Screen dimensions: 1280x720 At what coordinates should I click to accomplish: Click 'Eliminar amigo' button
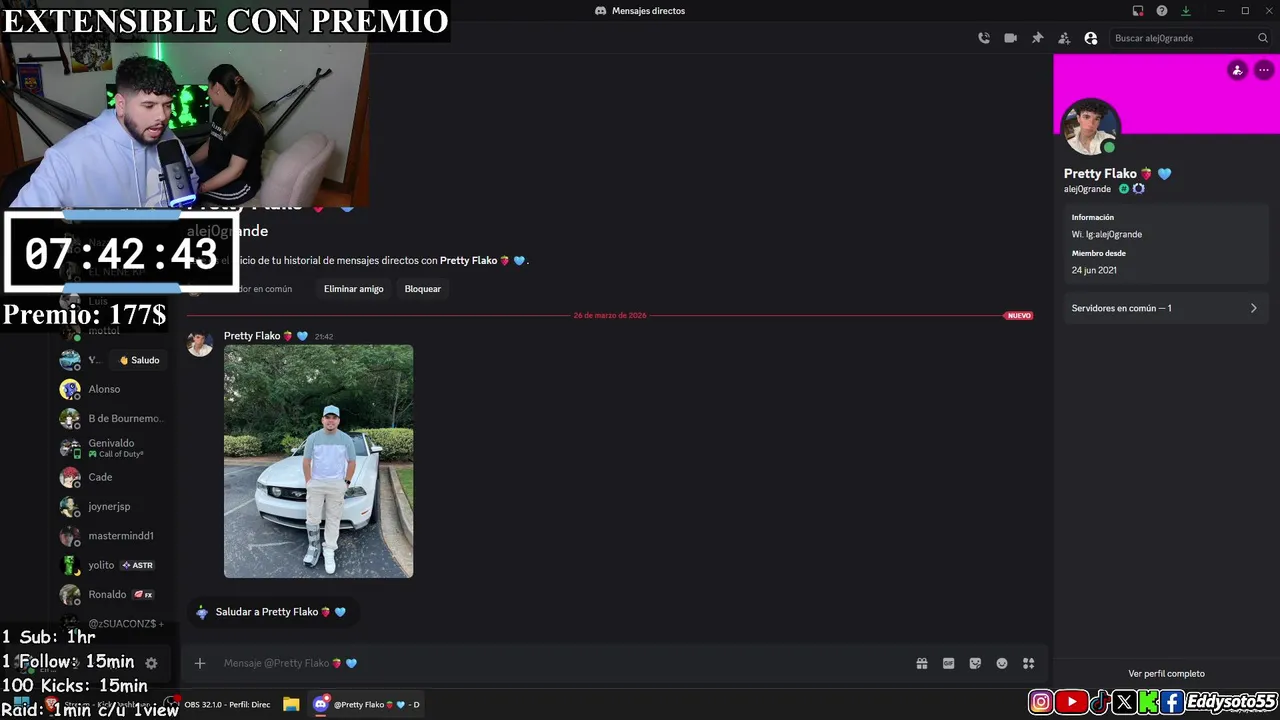[x=354, y=289]
